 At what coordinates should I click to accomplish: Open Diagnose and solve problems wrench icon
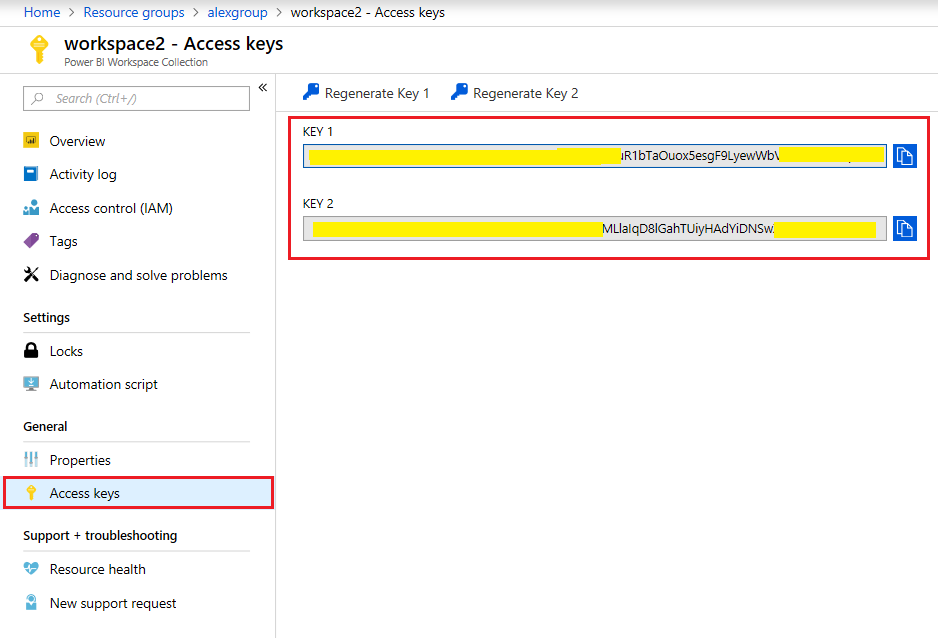click(30, 274)
